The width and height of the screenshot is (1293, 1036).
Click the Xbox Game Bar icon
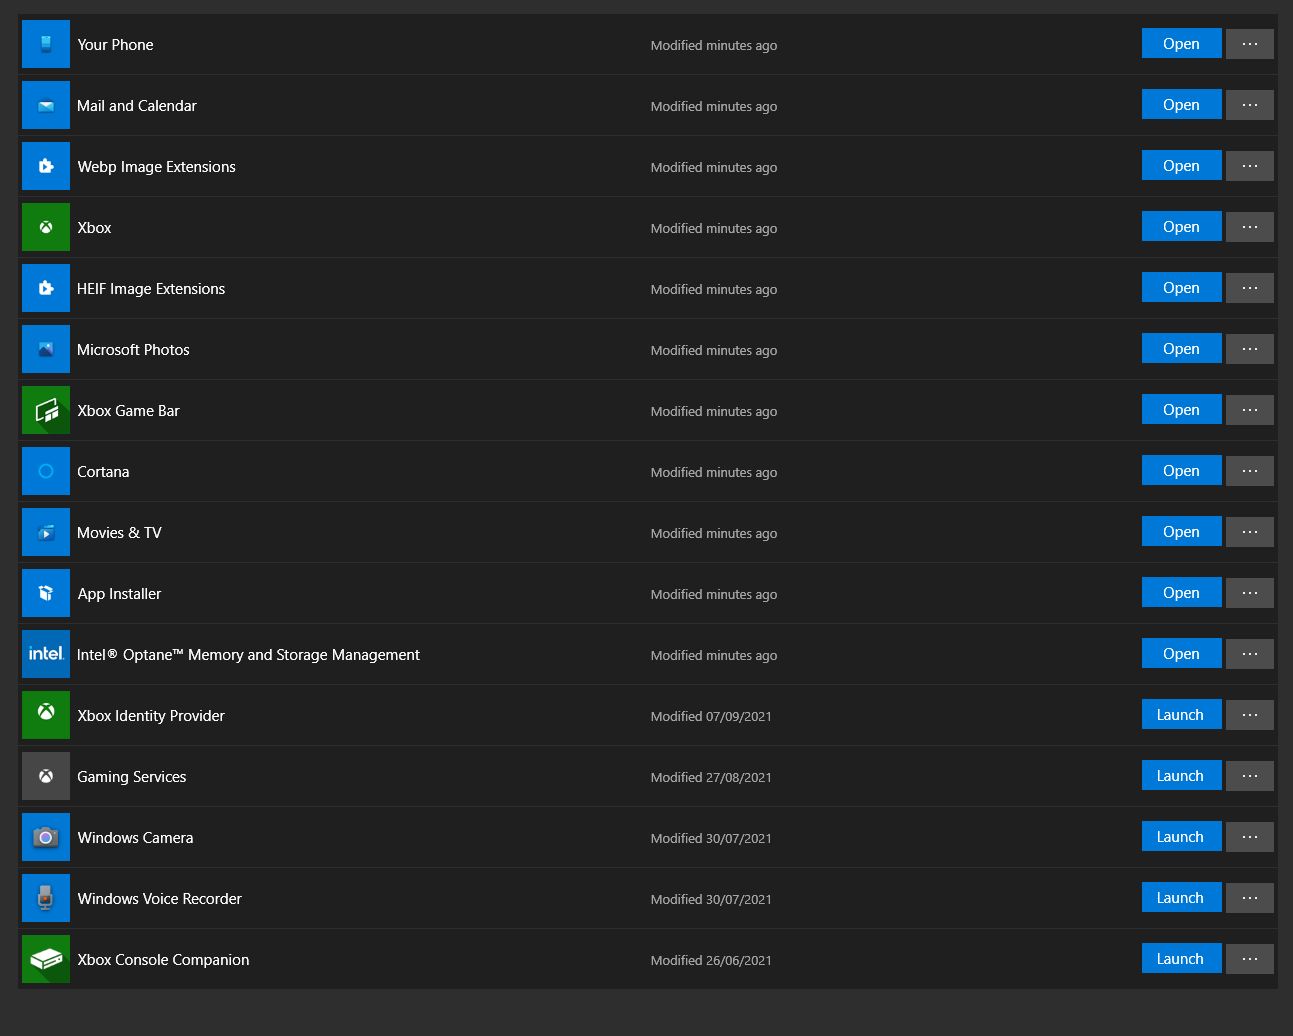pos(46,411)
